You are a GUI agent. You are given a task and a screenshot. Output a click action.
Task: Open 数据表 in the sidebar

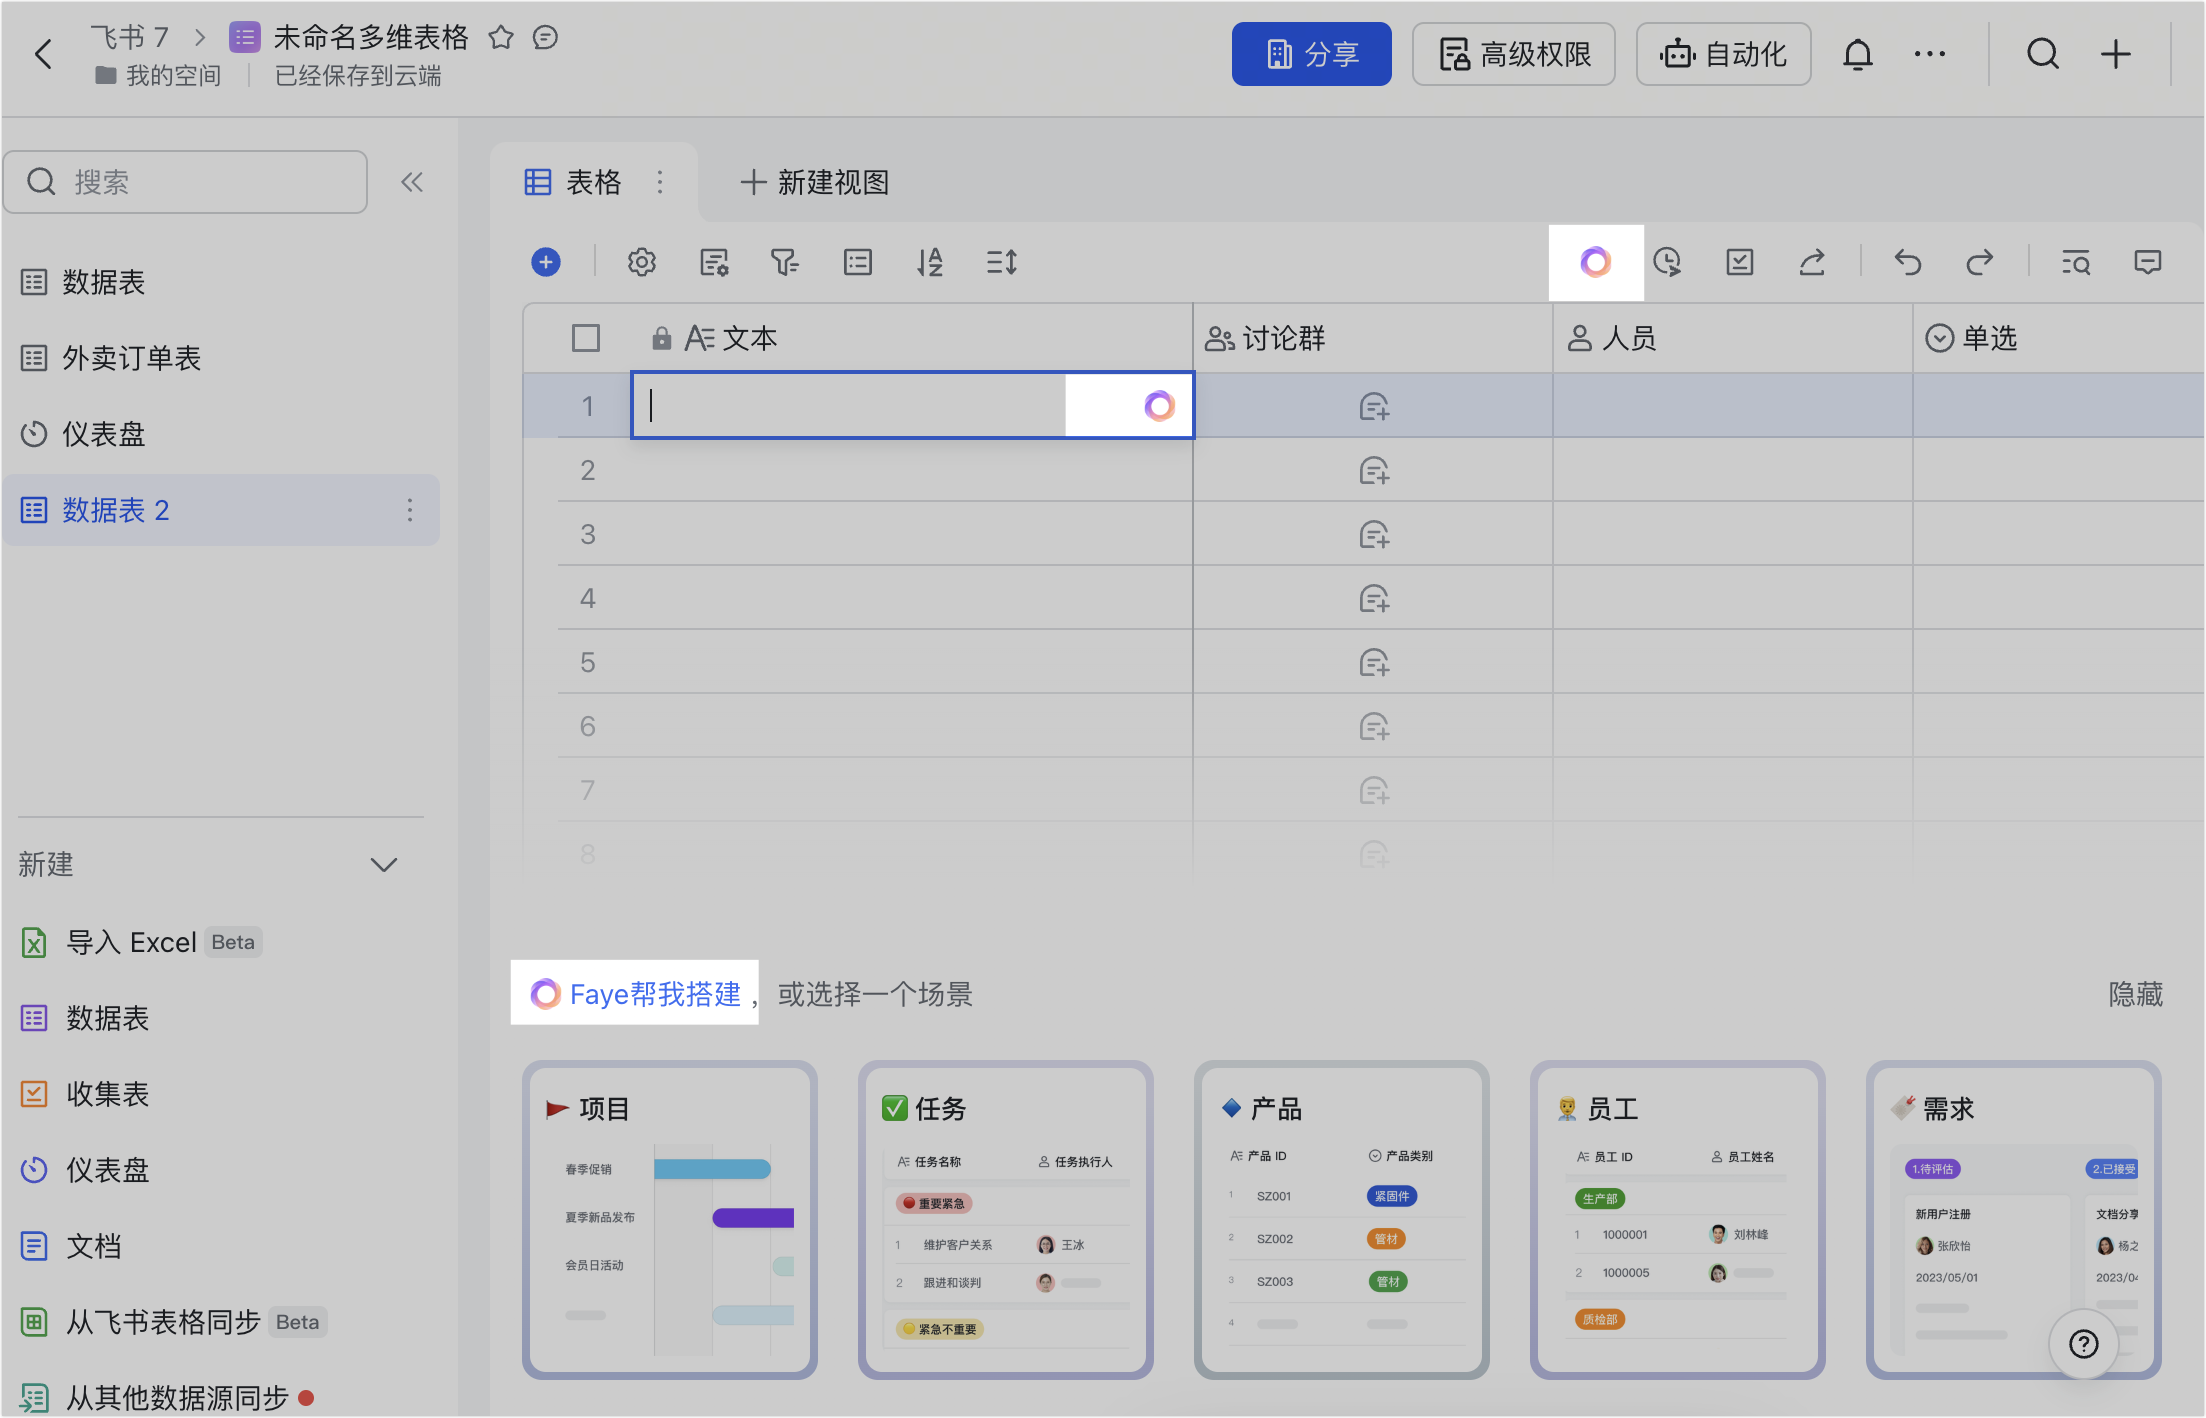pyautogui.click(x=220, y=282)
